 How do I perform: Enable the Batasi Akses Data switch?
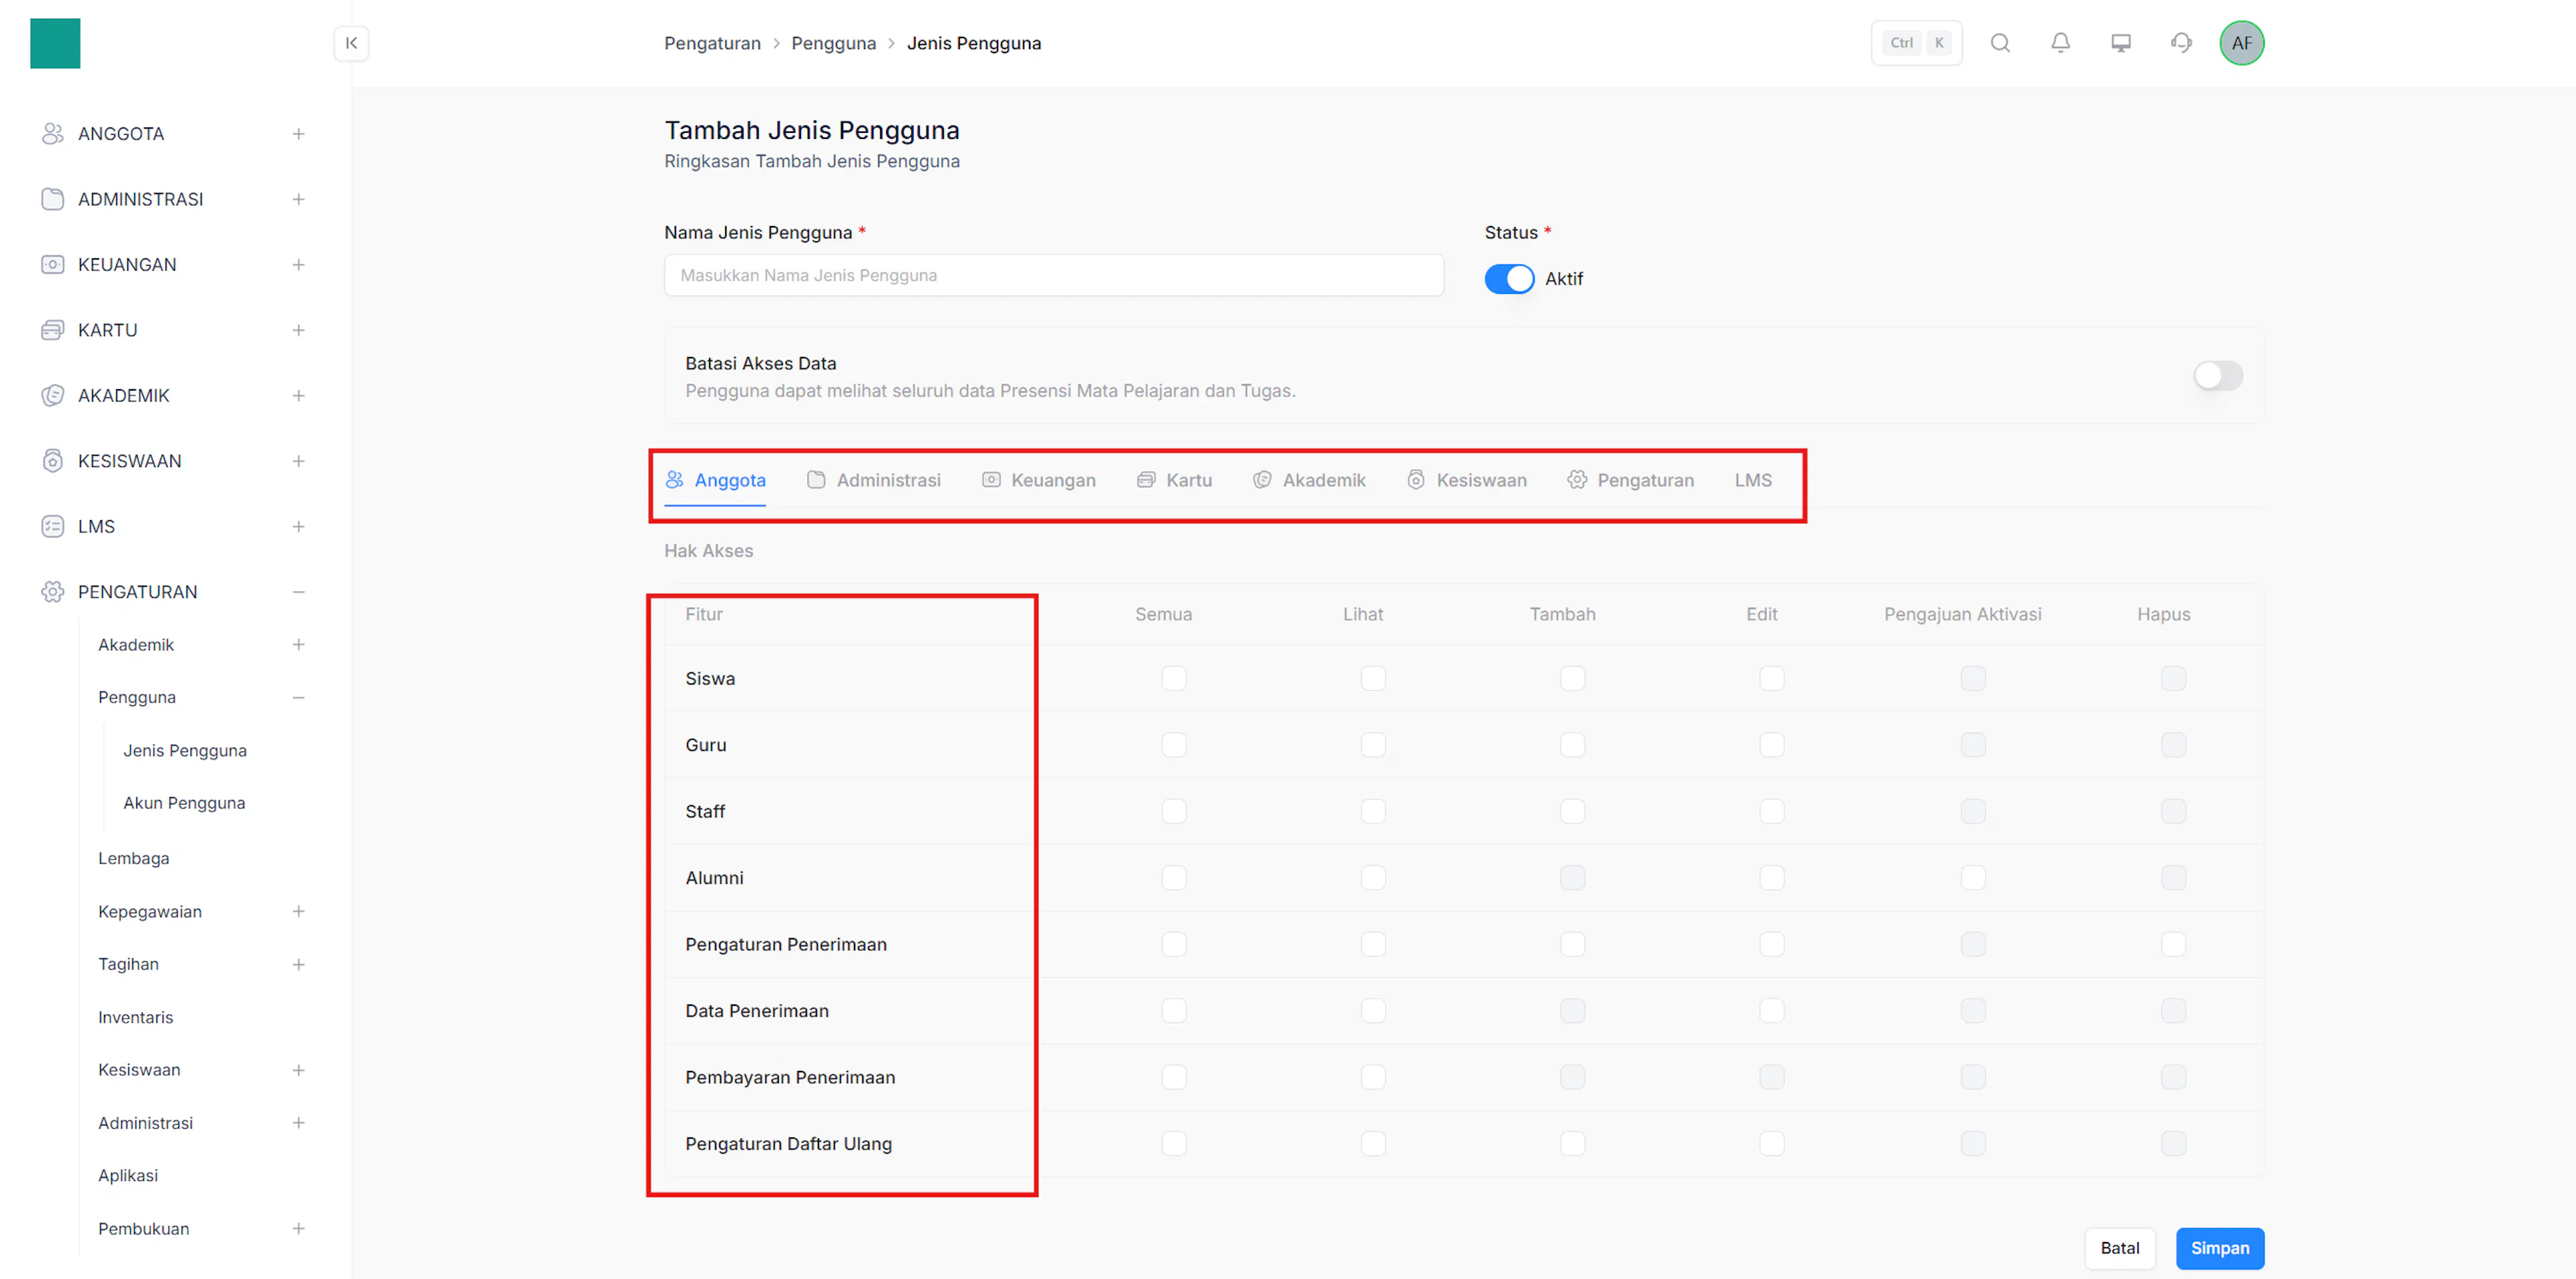click(x=2218, y=376)
